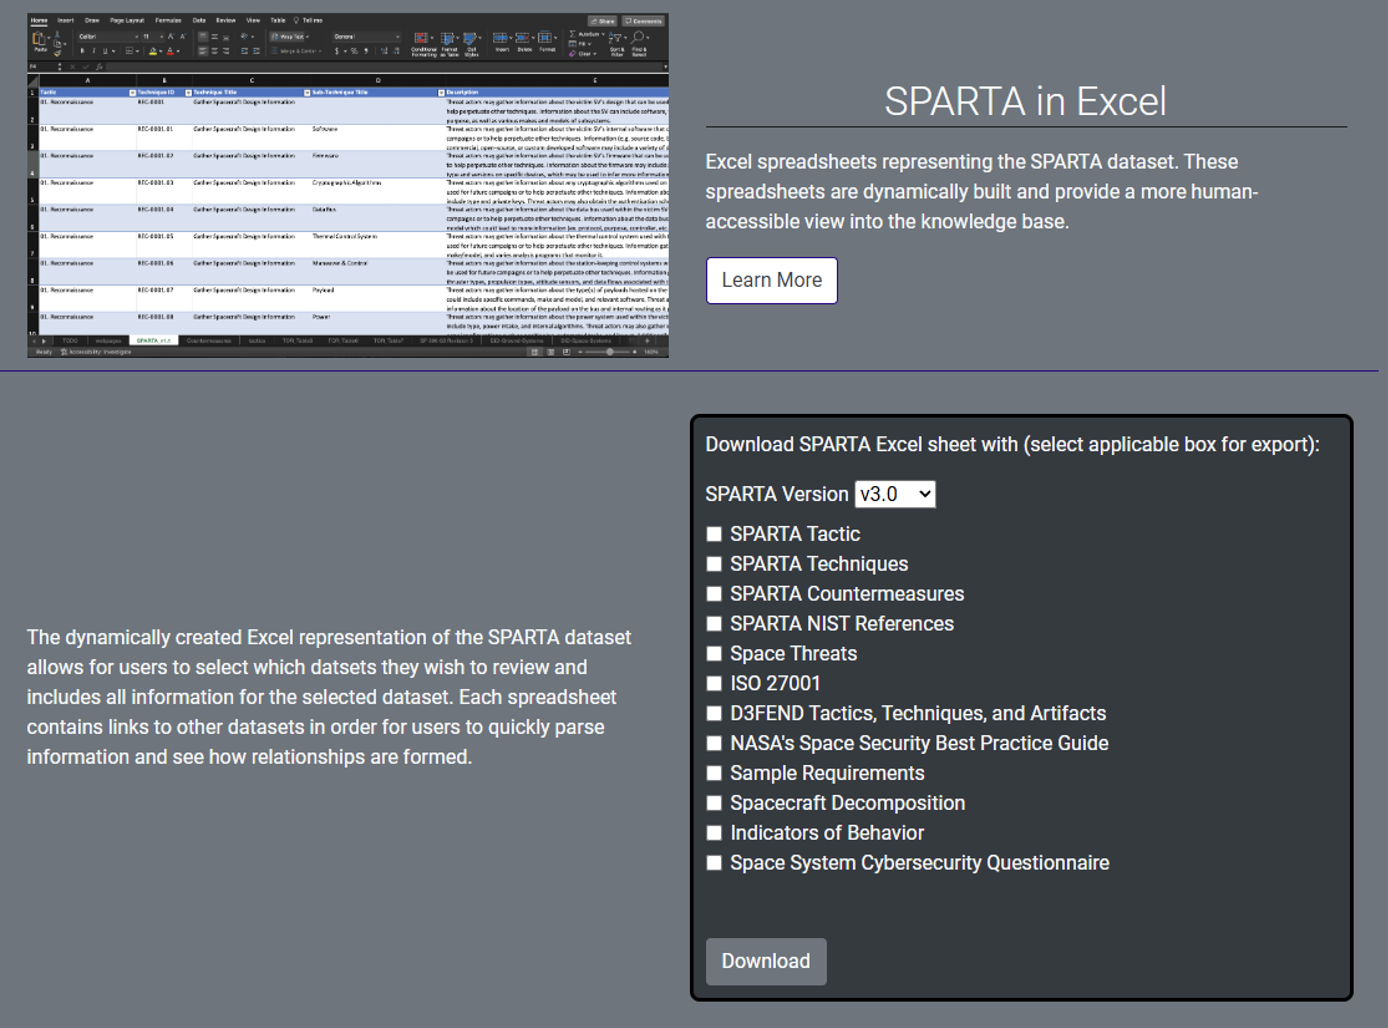The height and width of the screenshot is (1028, 1388).
Task: Select the Spacecraft Decomposition checkbox
Action: [x=714, y=803]
